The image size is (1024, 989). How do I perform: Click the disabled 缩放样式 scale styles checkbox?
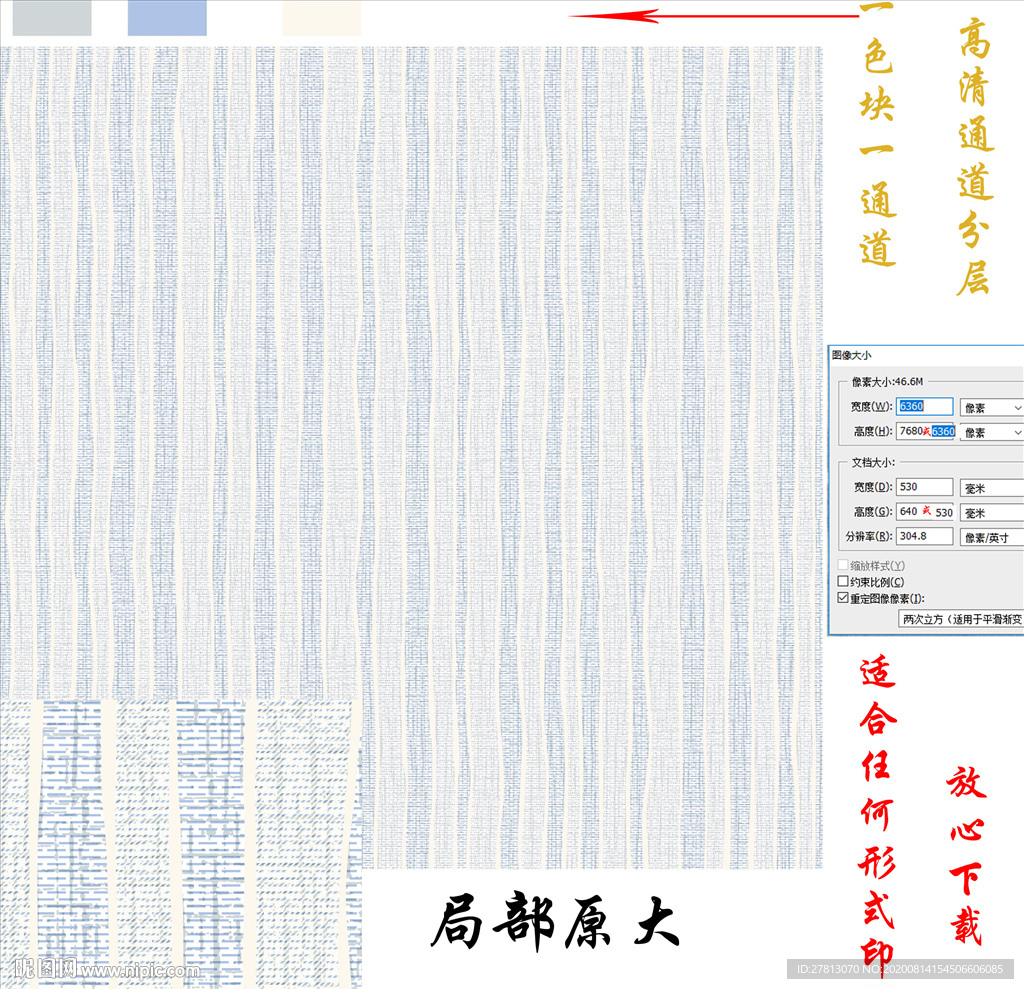(x=841, y=565)
